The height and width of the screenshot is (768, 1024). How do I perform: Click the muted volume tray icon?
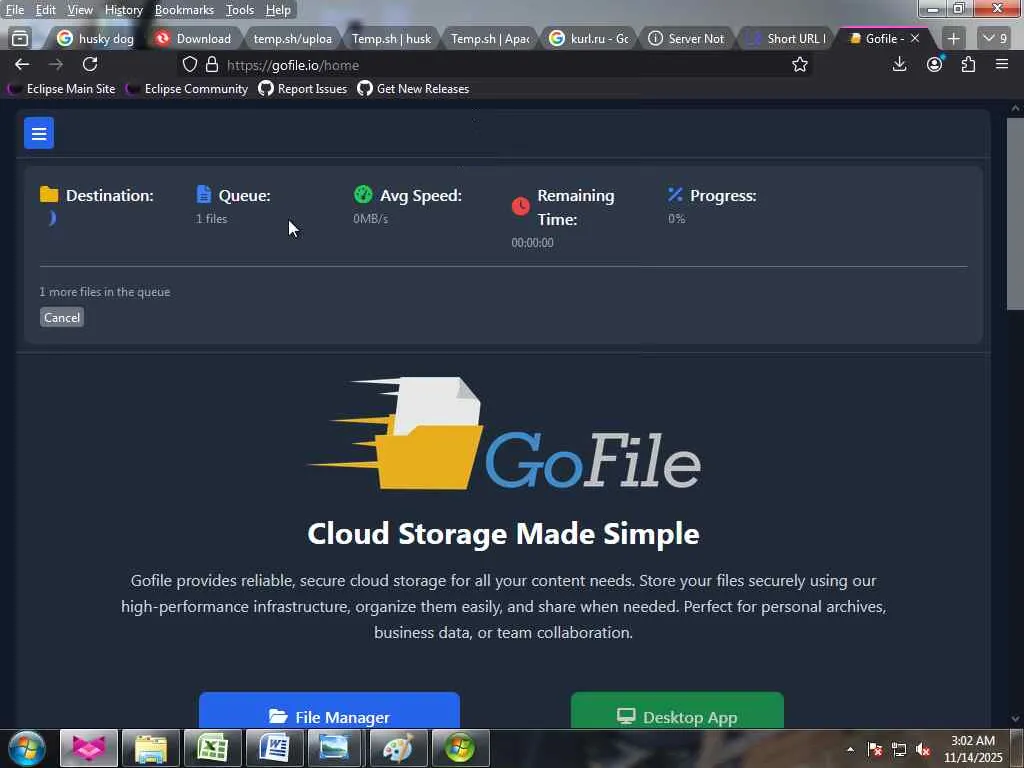point(923,749)
